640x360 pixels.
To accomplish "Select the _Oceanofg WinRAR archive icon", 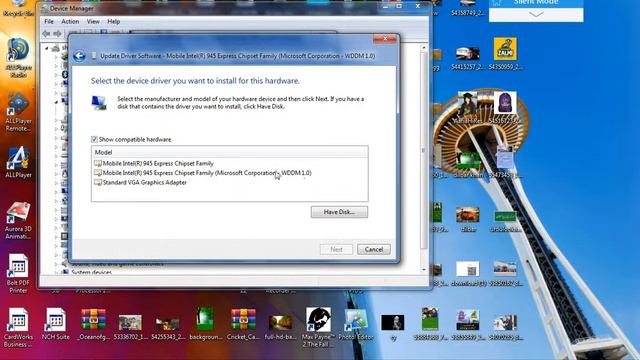I will (93, 324).
